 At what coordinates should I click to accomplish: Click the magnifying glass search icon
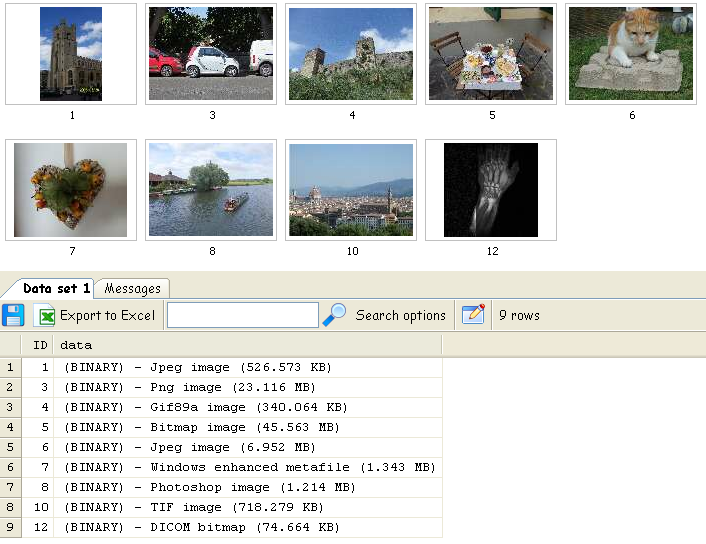(334, 314)
